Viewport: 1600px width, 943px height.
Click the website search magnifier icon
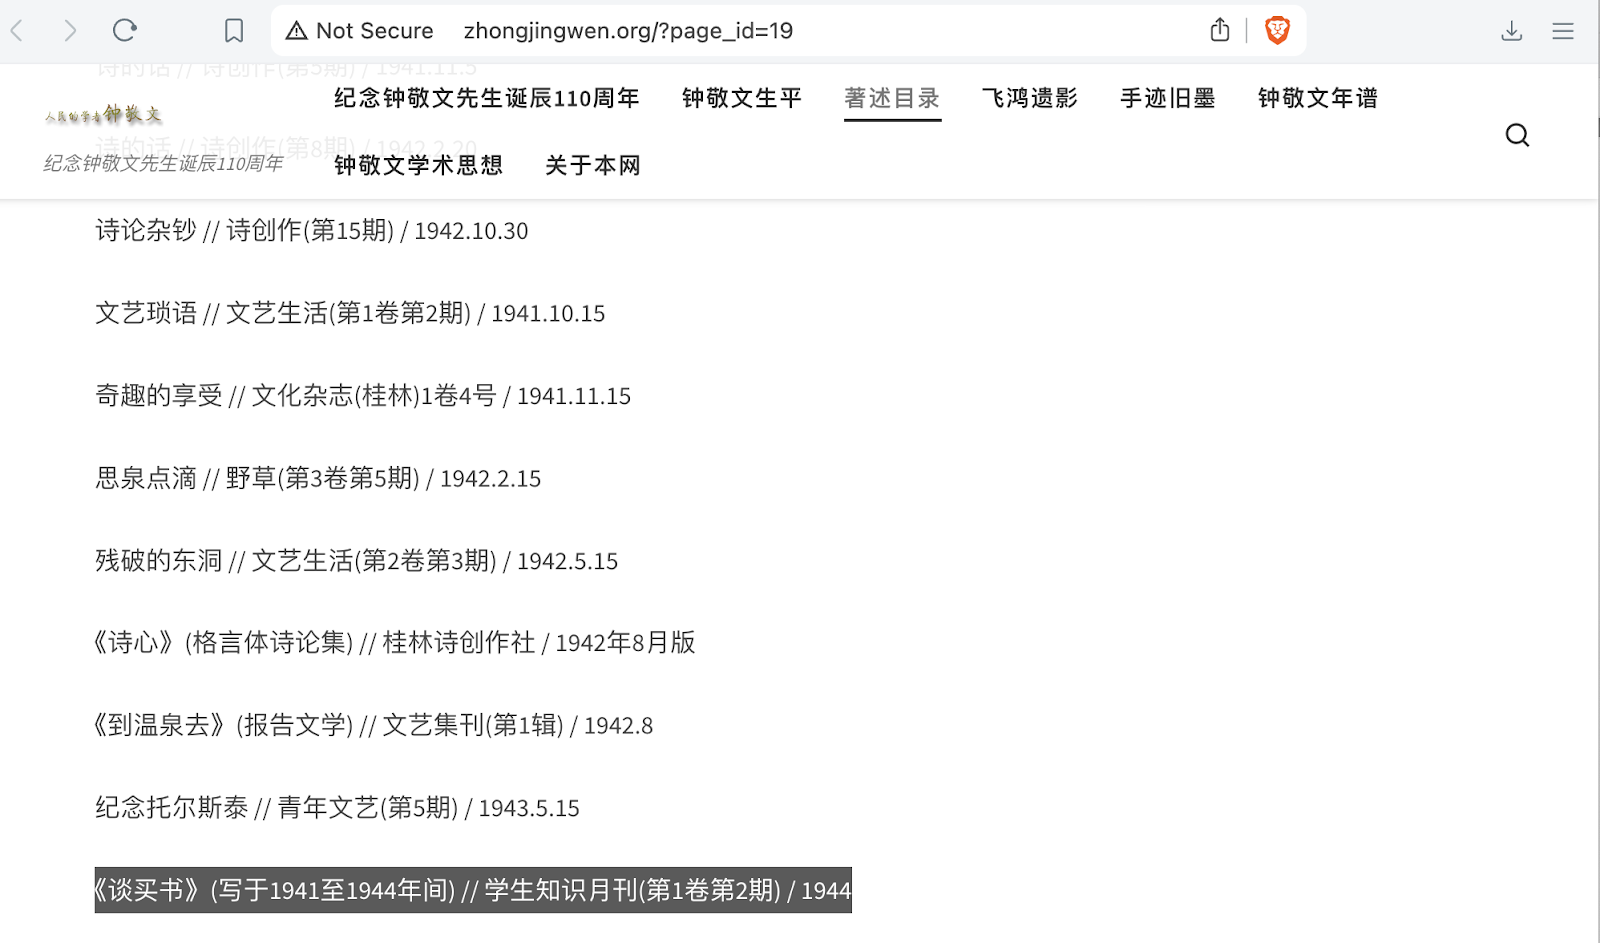[1517, 135]
